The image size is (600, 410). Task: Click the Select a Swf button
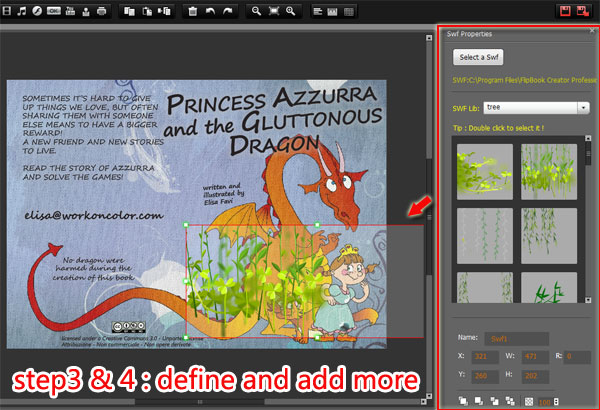coord(478,57)
